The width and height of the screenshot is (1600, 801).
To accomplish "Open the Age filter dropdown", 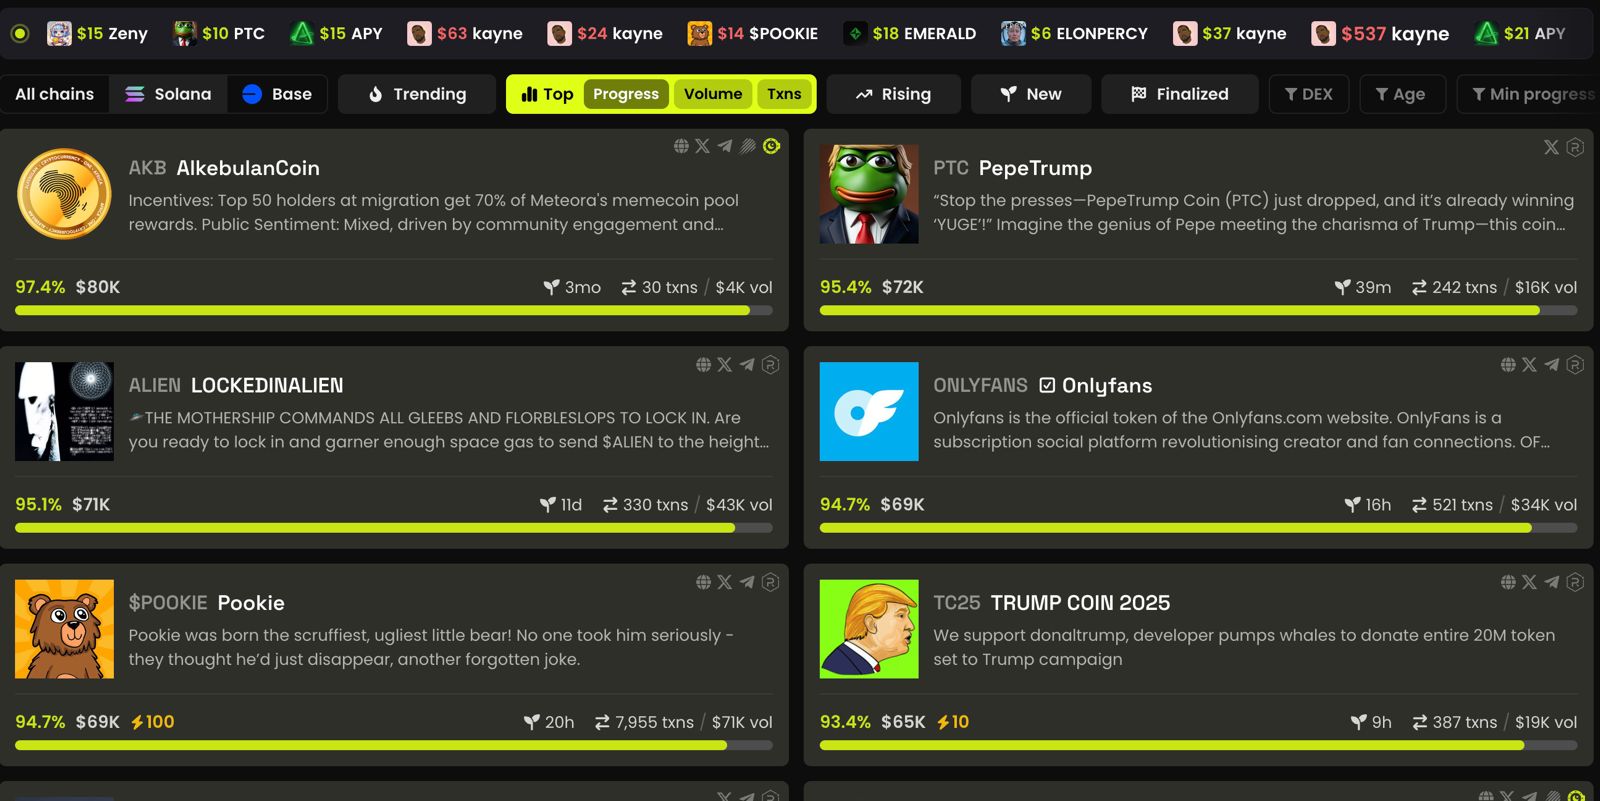I will [1400, 94].
